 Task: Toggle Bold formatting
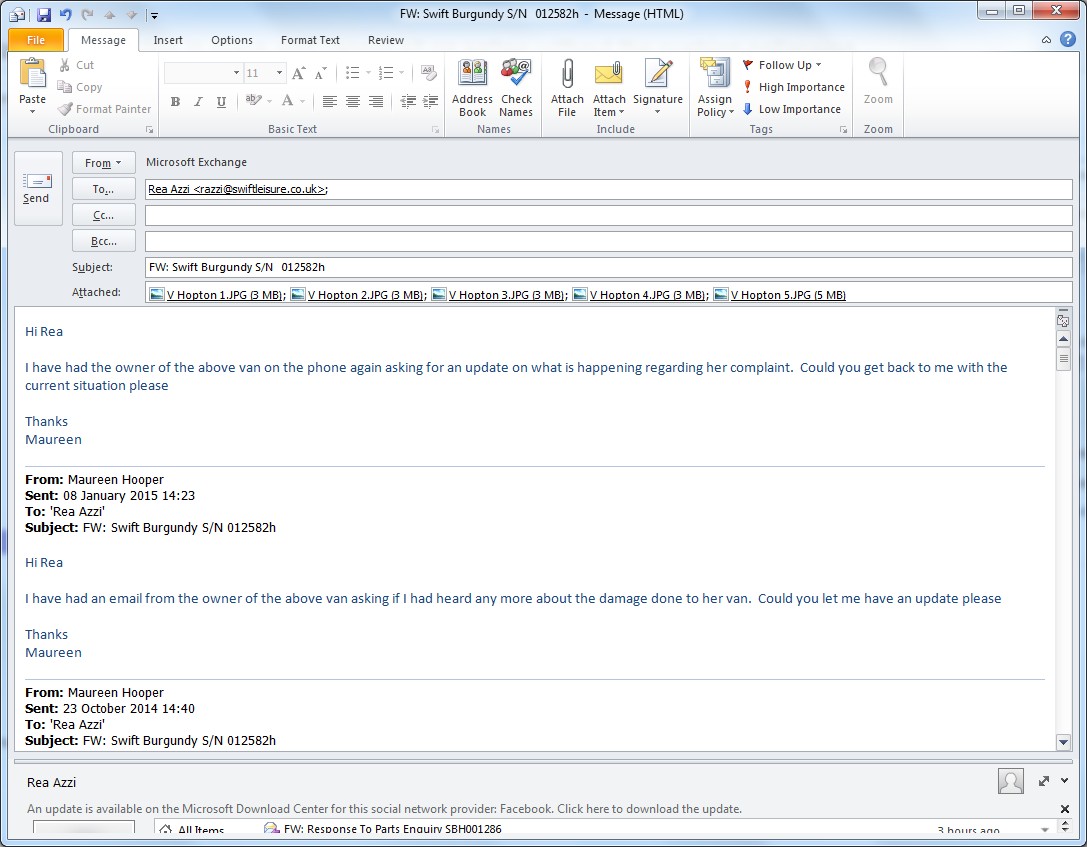click(x=175, y=102)
